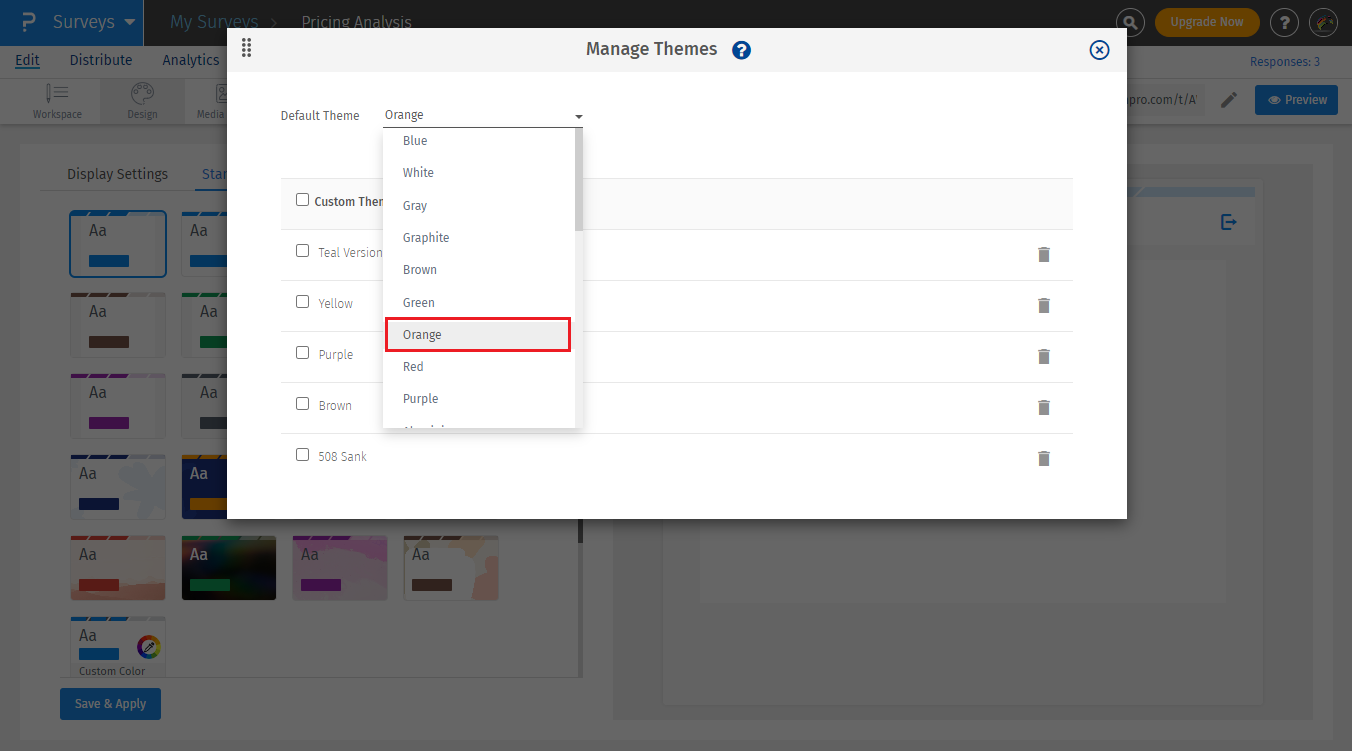The height and width of the screenshot is (751, 1352).
Task: Click the trash icon in the Yellow row
Action: 1044,305
